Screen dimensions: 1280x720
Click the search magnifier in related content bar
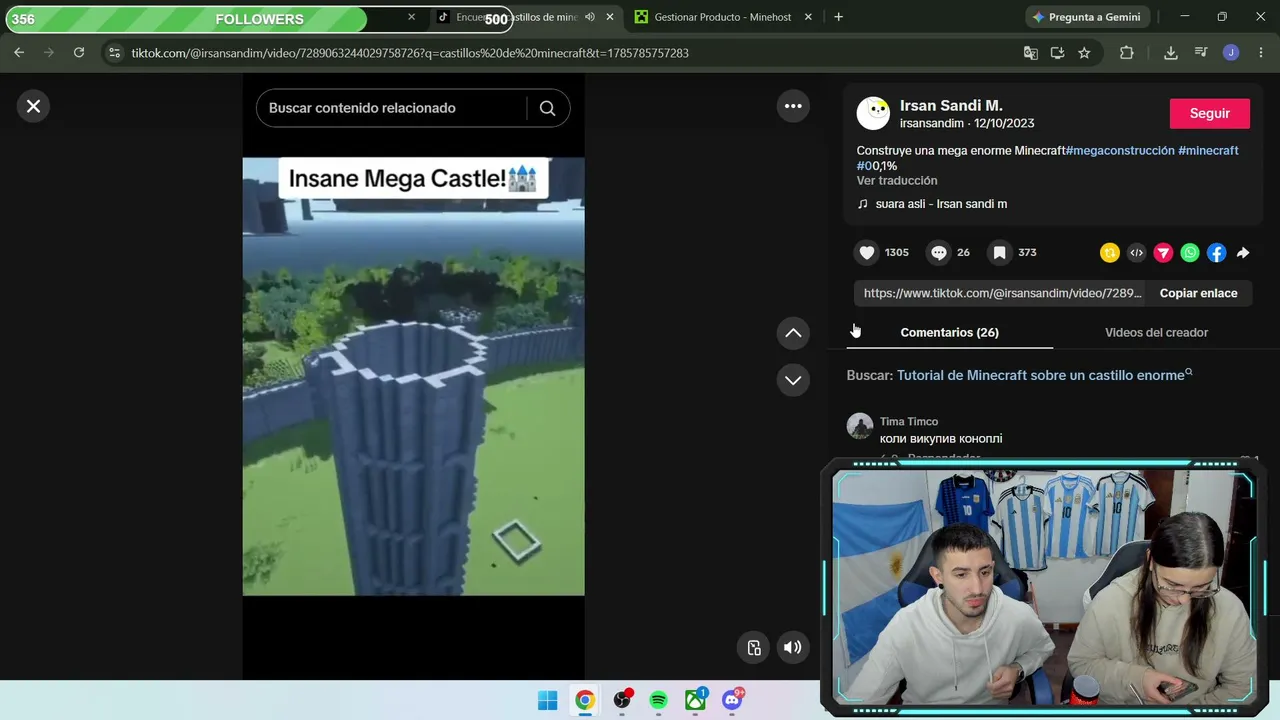547,108
